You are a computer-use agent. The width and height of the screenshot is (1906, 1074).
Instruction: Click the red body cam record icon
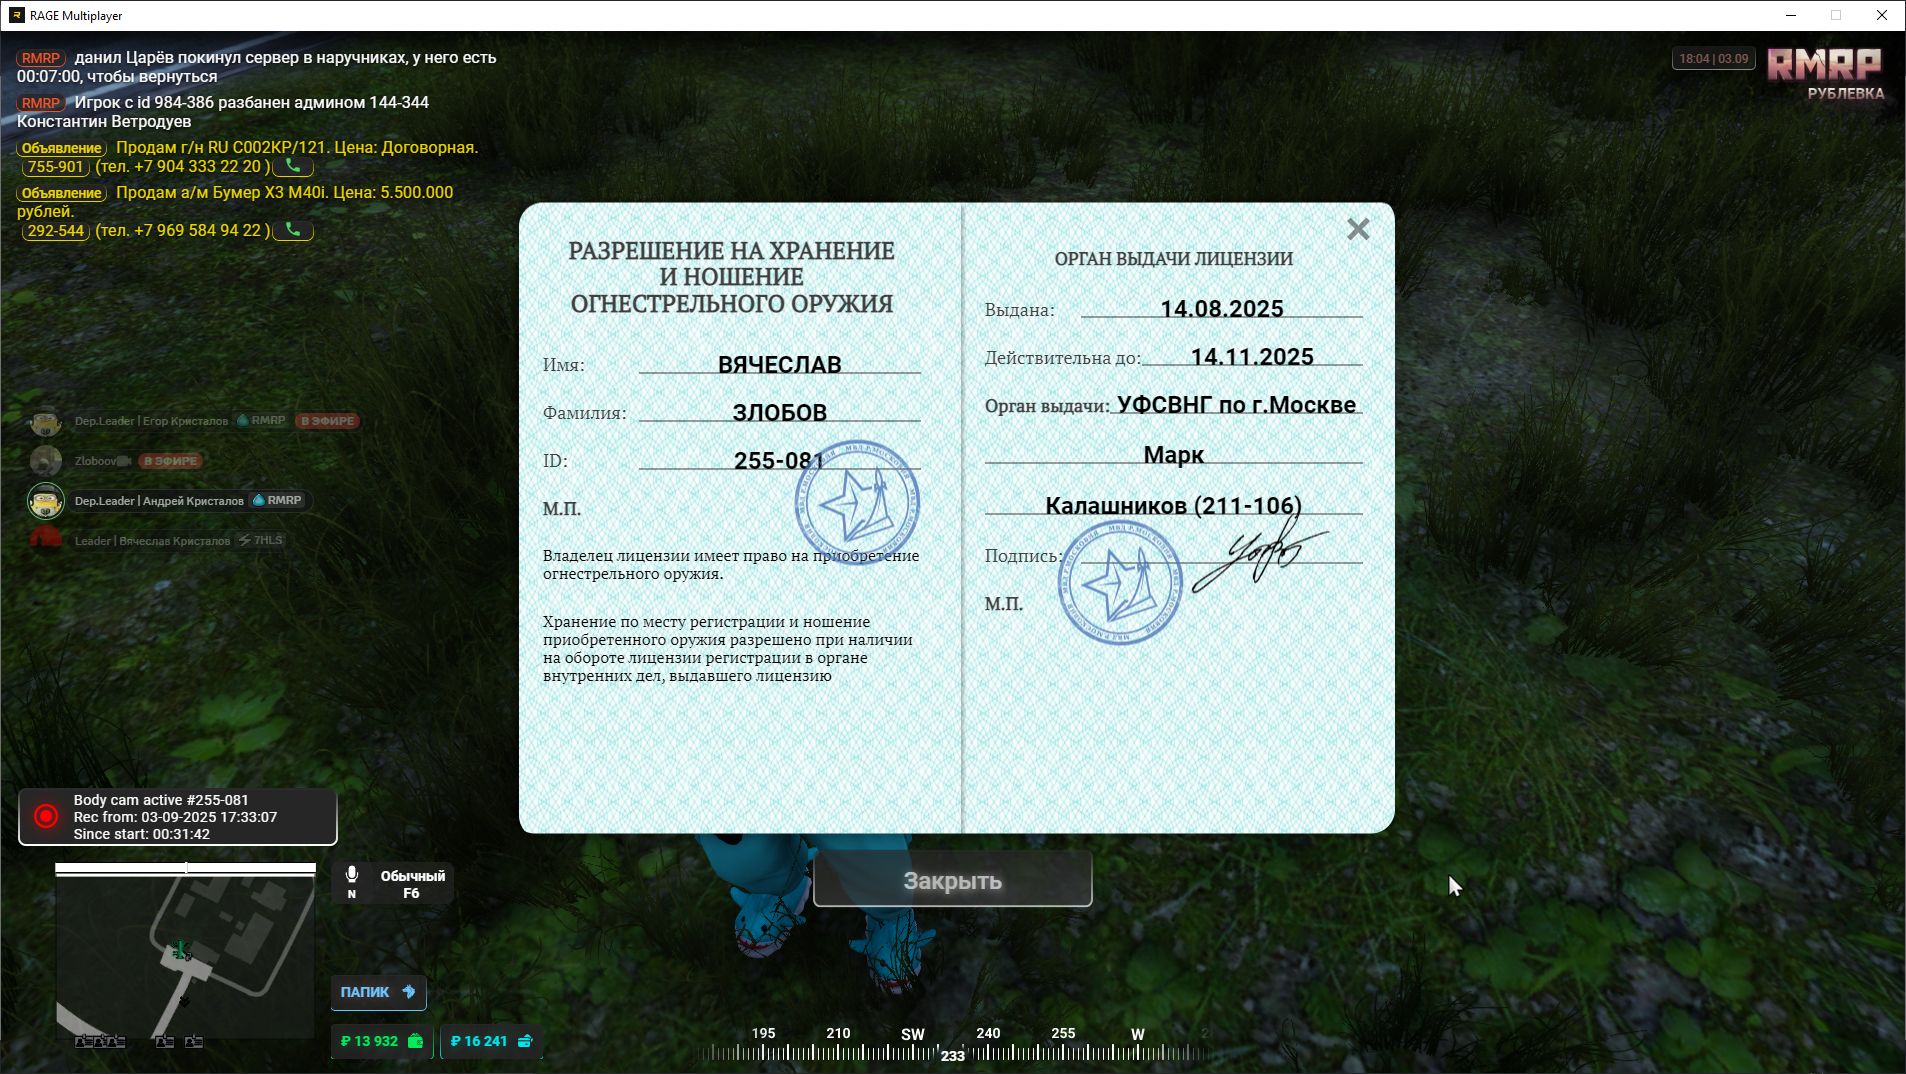click(x=46, y=816)
